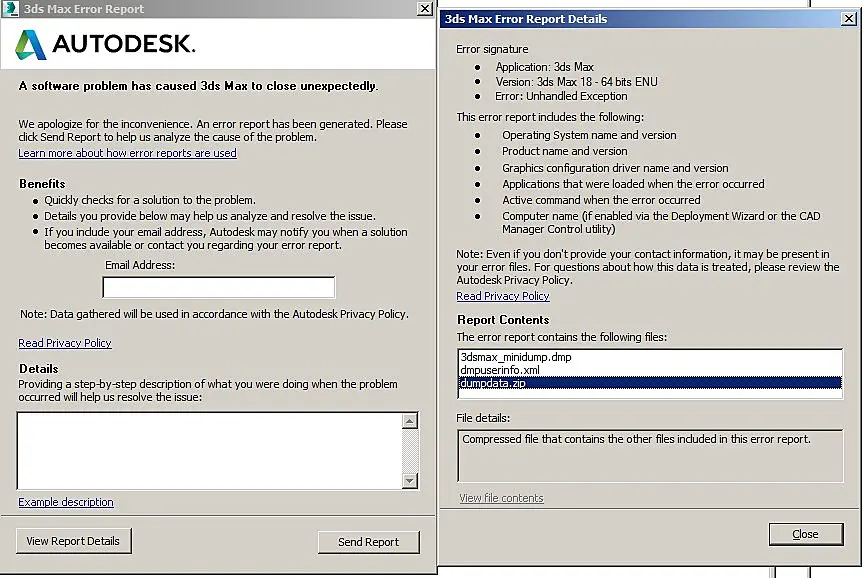Focus the Details description text area
The height and width of the screenshot is (578, 864).
[209, 451]
